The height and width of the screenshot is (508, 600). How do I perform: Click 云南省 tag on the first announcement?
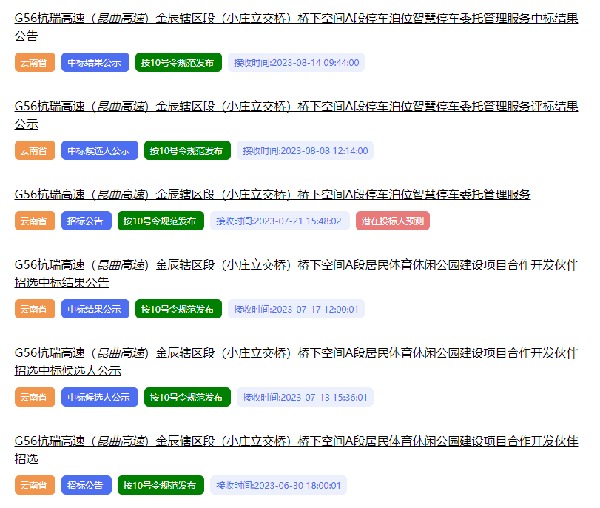click(x=34, y=62)
